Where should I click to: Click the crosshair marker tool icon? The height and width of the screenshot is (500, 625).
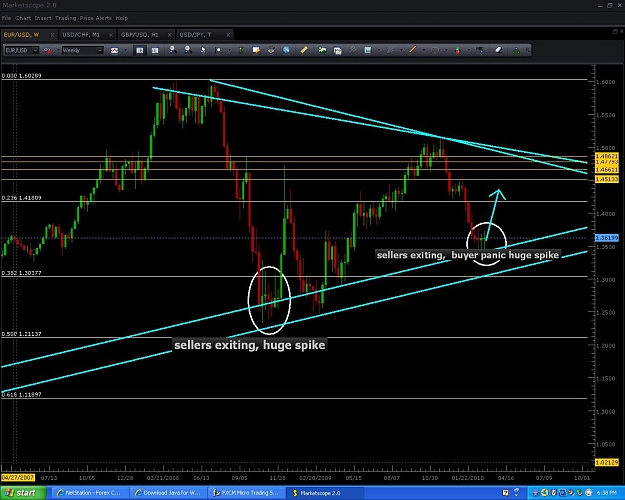click(218, 50)
